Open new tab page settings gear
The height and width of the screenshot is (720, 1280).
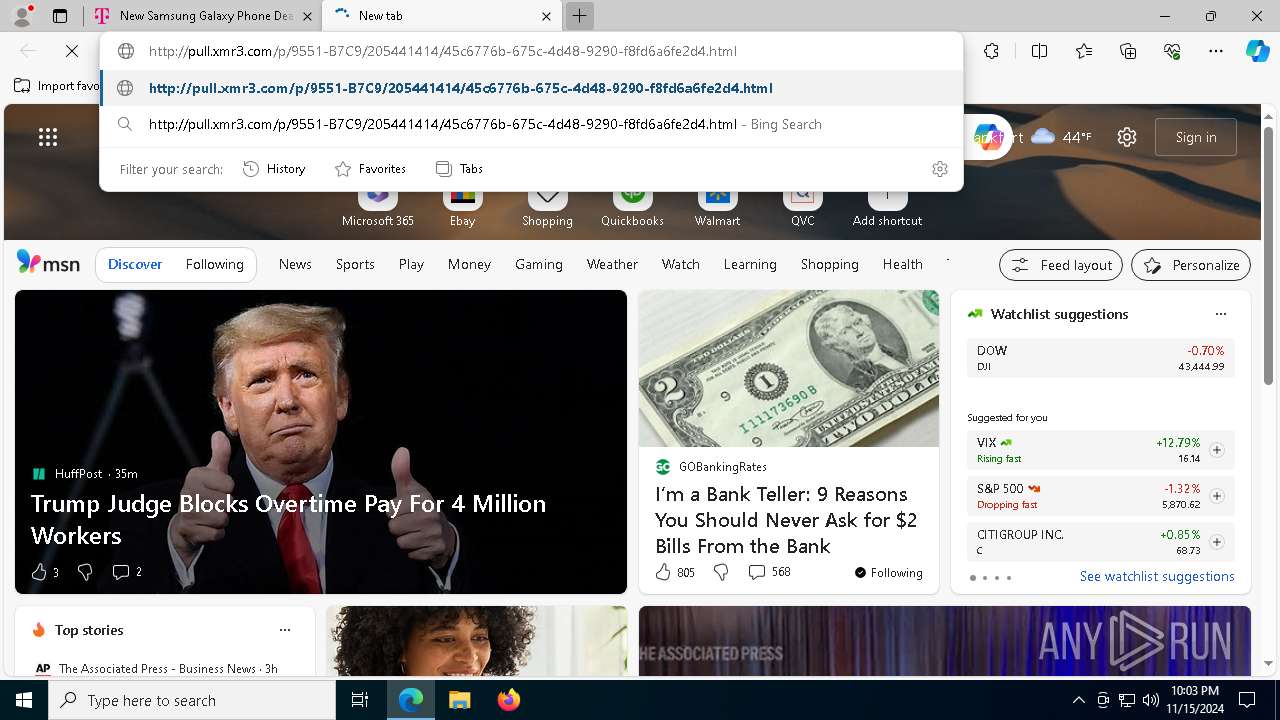pos(1127,137)
